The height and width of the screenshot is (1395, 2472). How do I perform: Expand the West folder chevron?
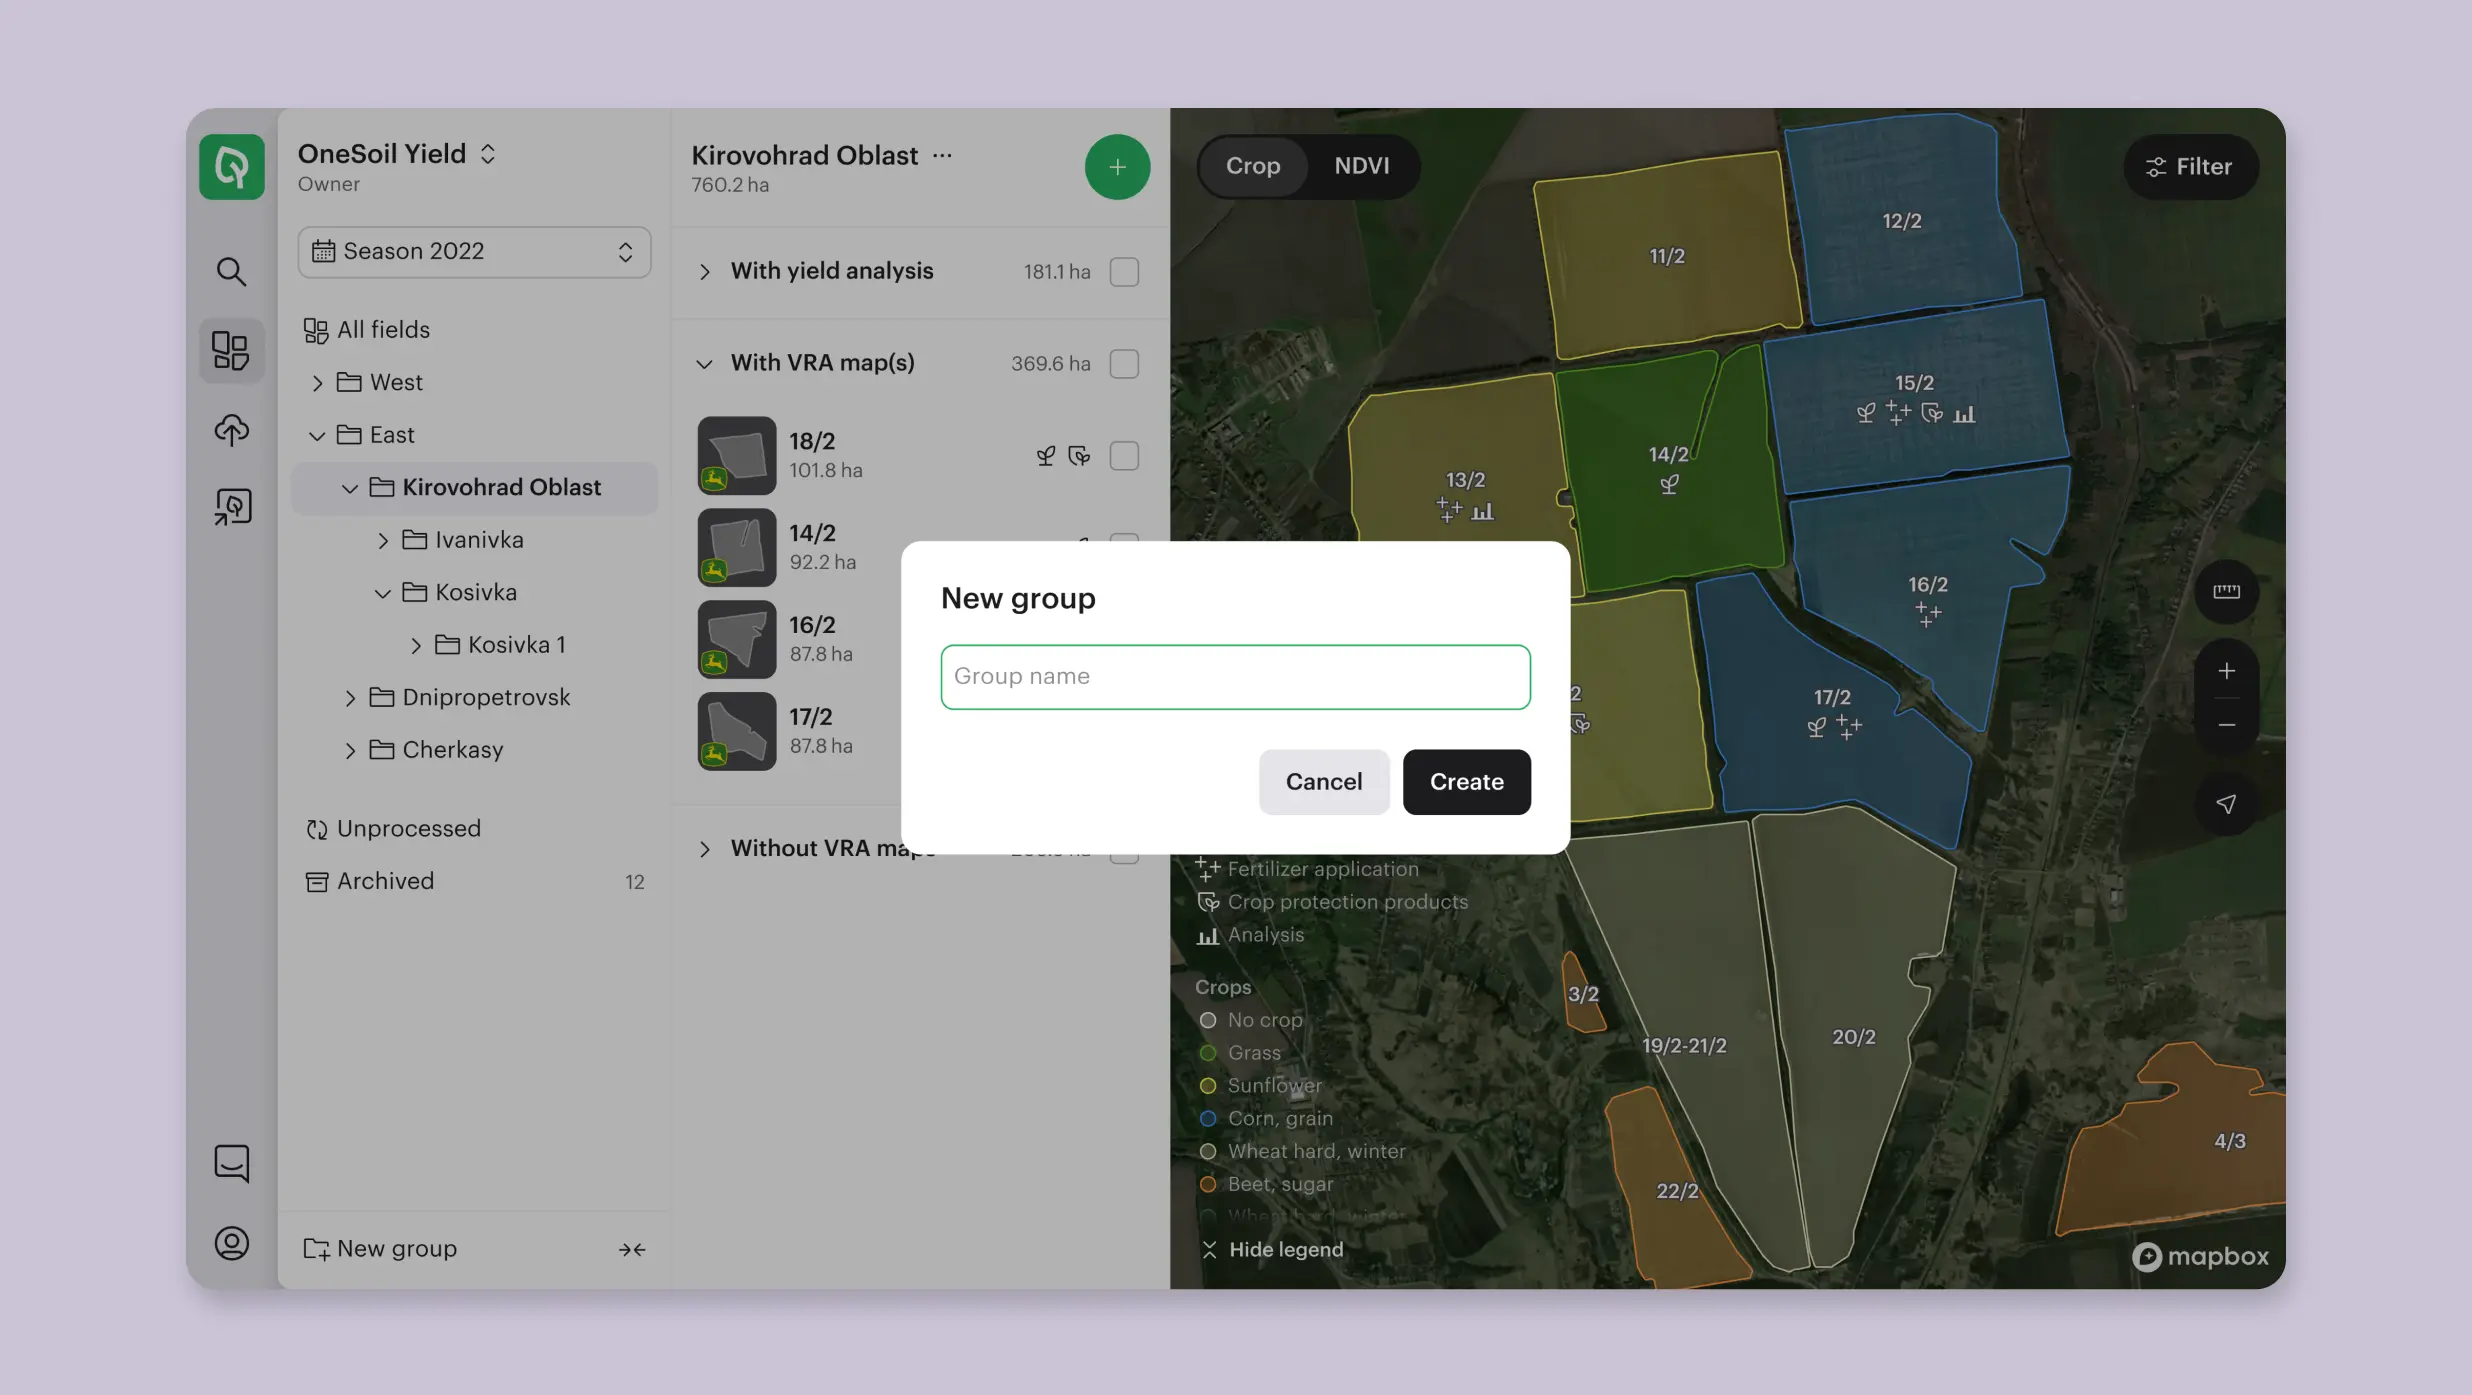click(317, 383)
